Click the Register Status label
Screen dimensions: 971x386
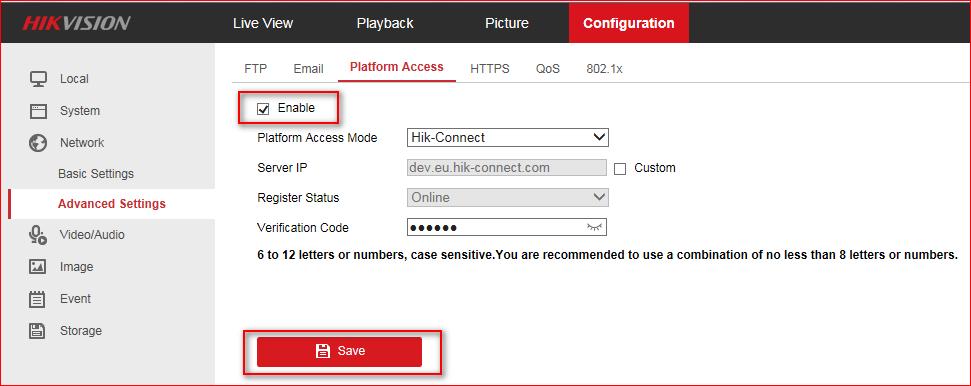click(298, 198)
